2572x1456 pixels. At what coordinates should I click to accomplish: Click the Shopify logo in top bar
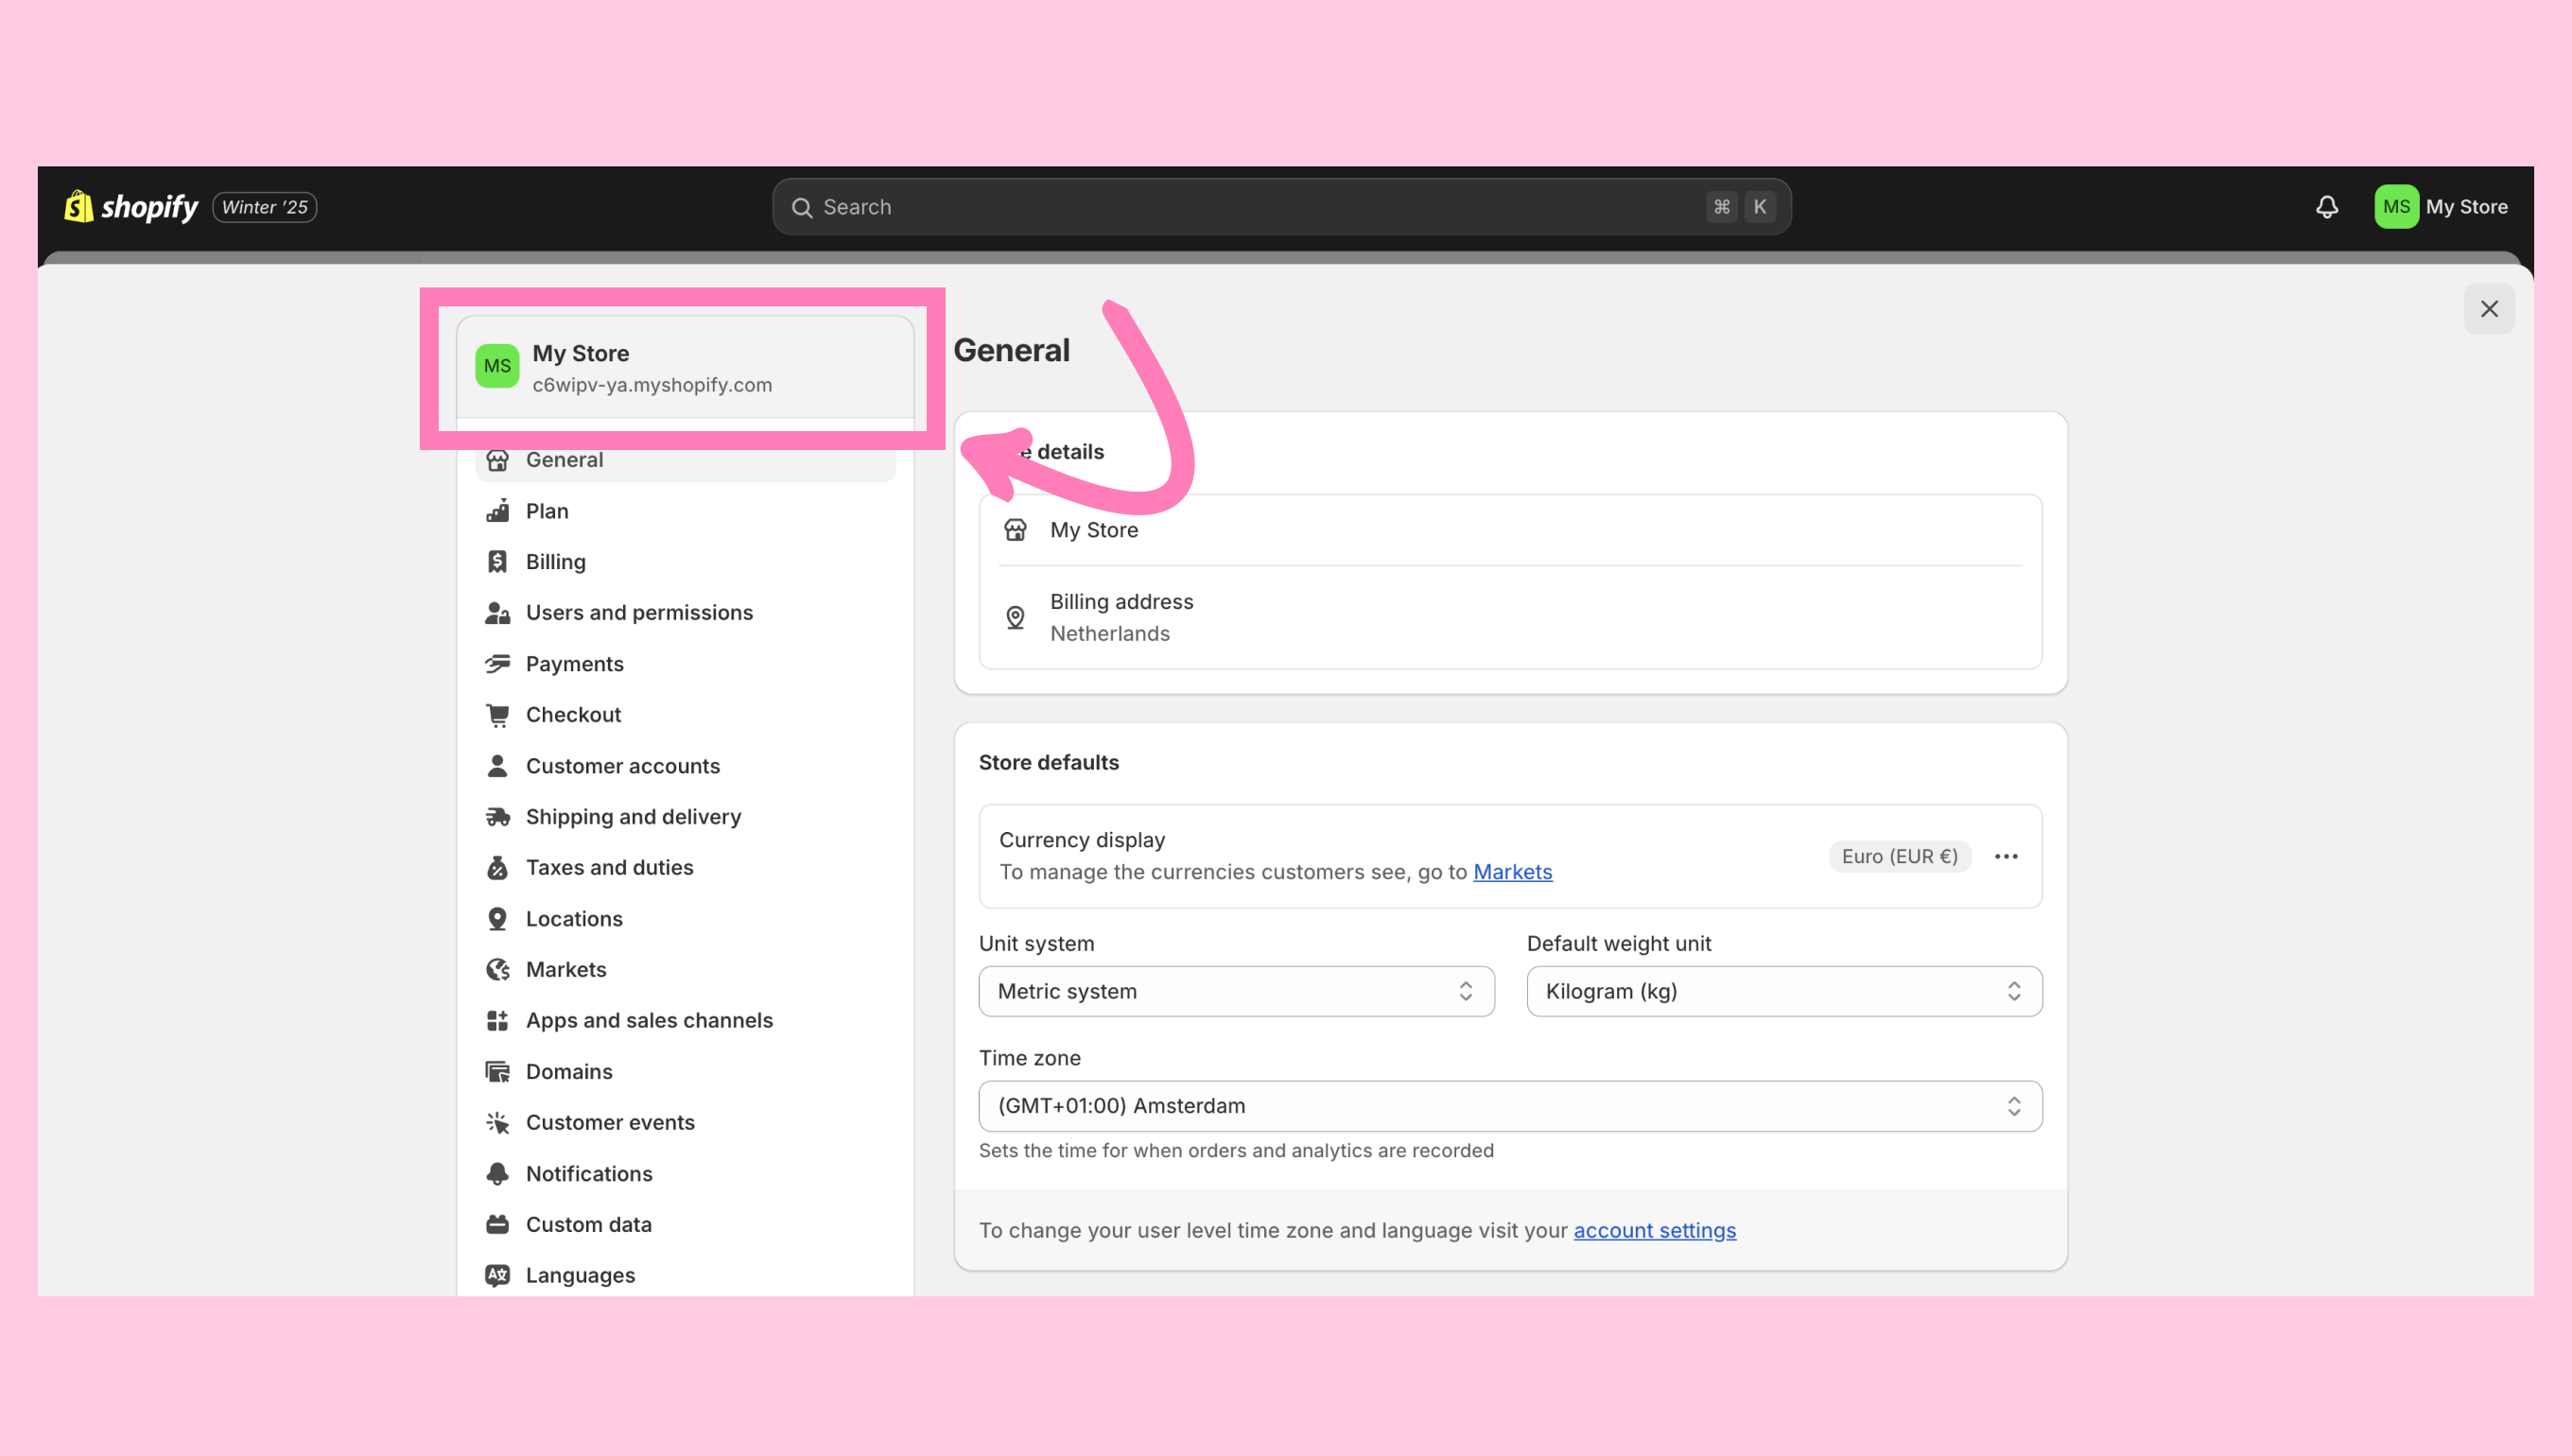[131, 207]
